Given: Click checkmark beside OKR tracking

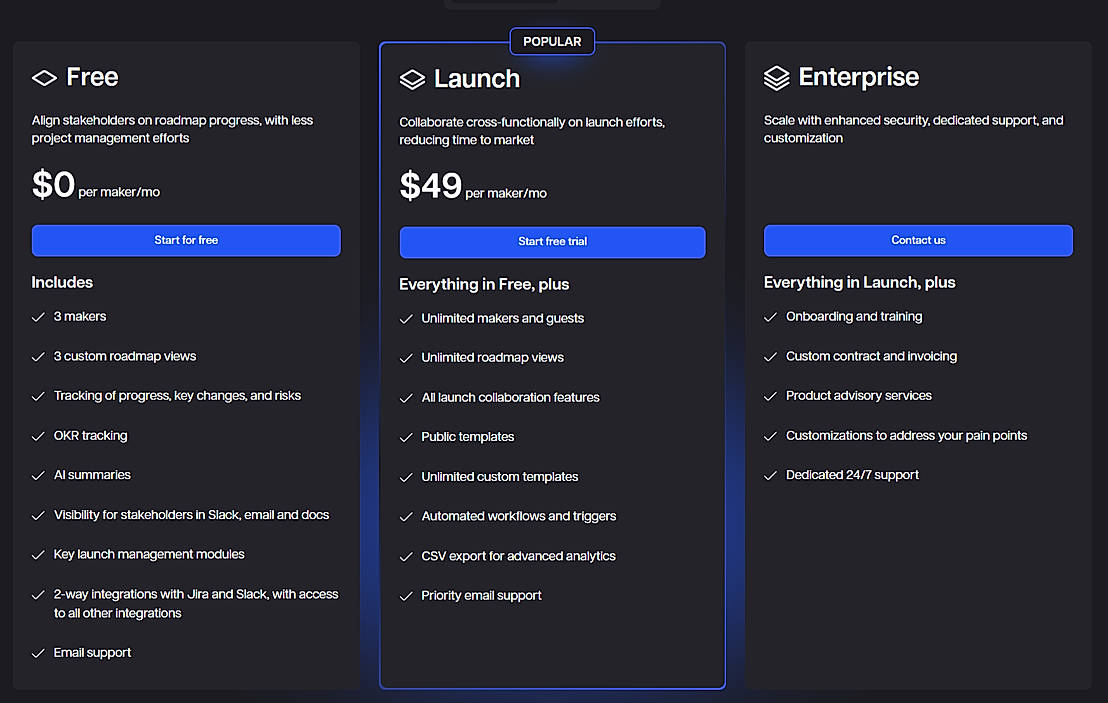Looking at the screenshot, I should [x=38, y=436].
